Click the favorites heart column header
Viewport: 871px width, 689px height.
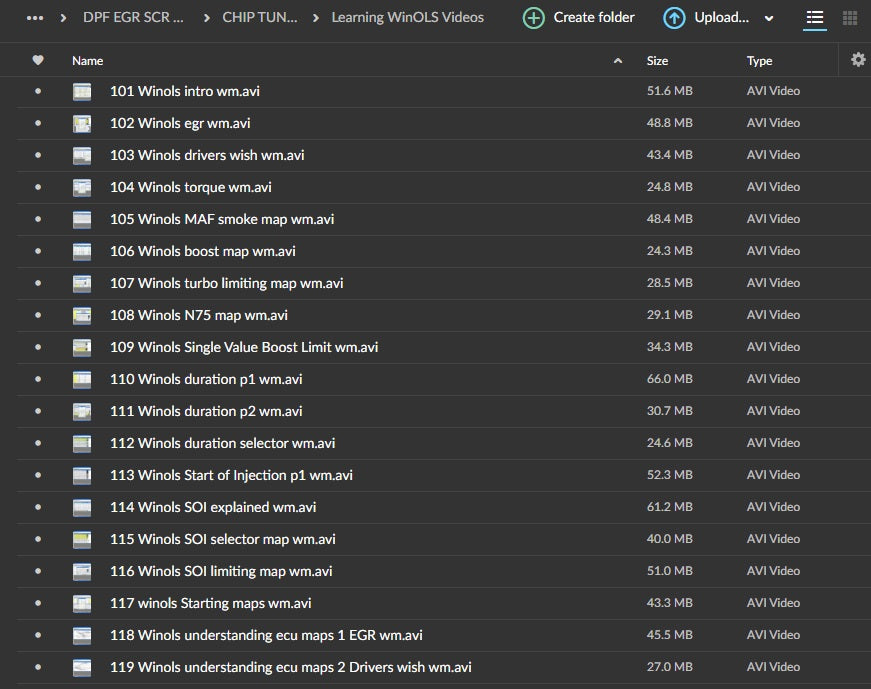coord(38,60)
